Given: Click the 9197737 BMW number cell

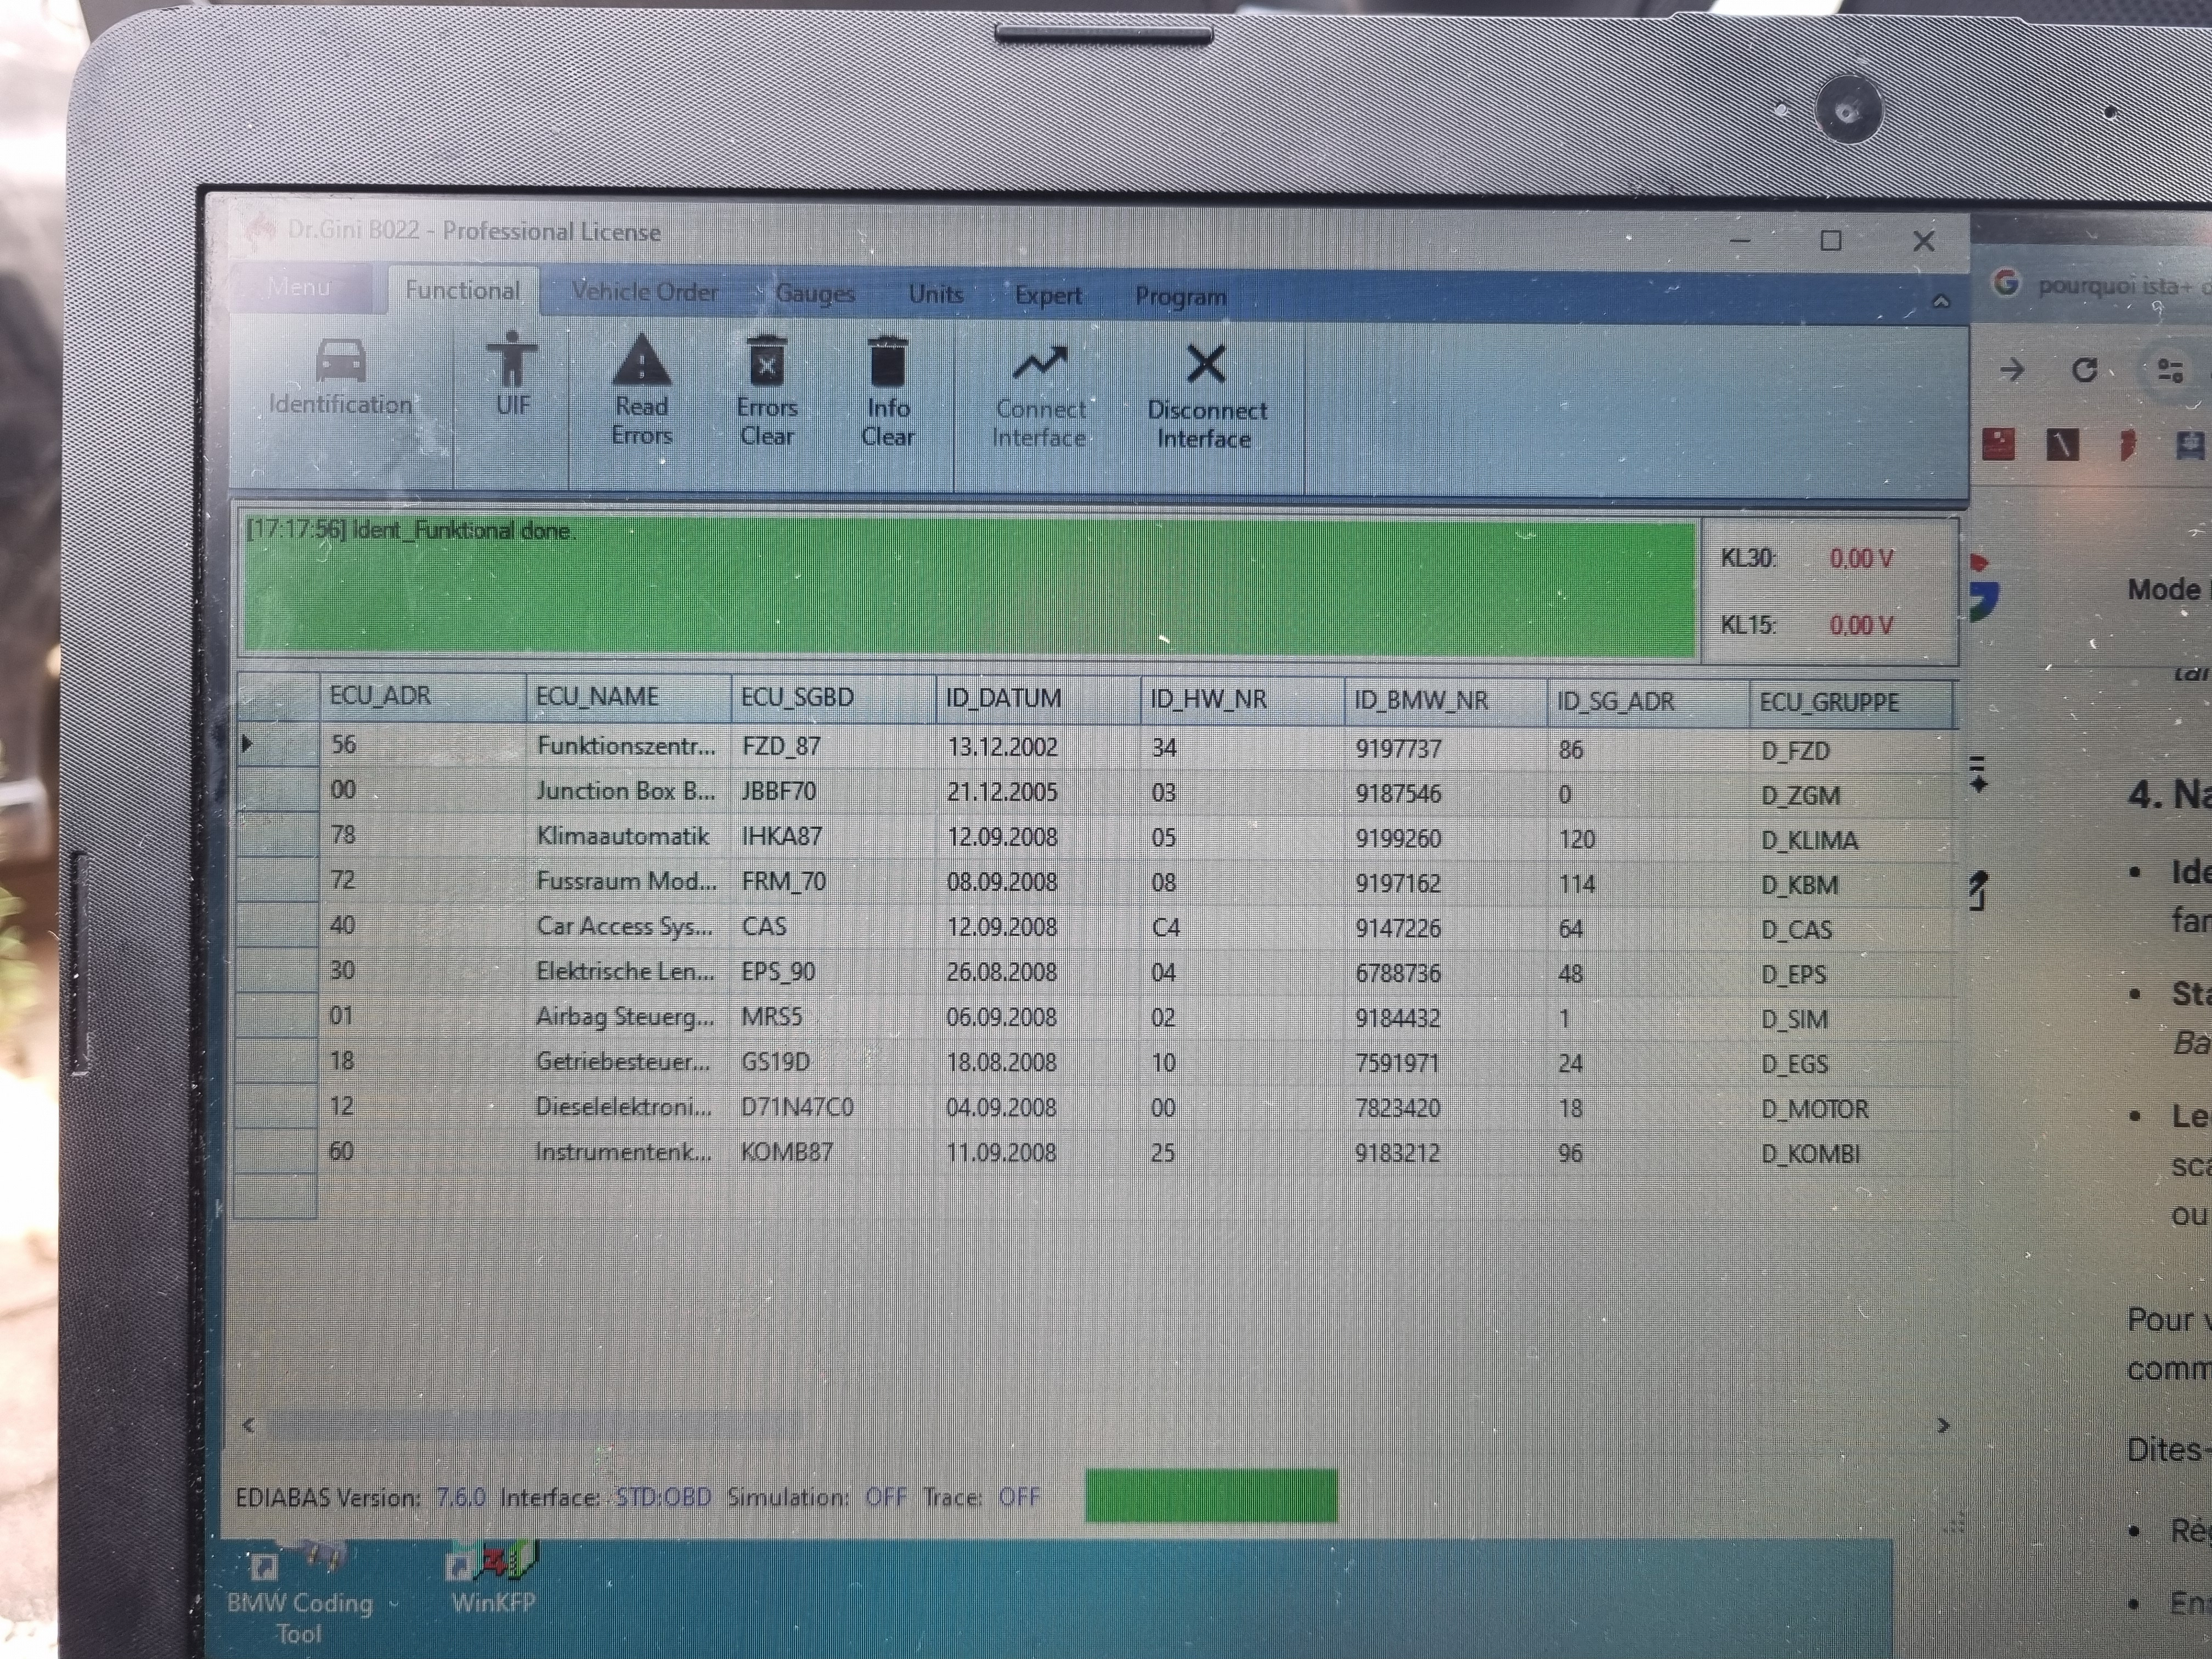Looking at the screenshot, I should click(x=1446, y=749).
